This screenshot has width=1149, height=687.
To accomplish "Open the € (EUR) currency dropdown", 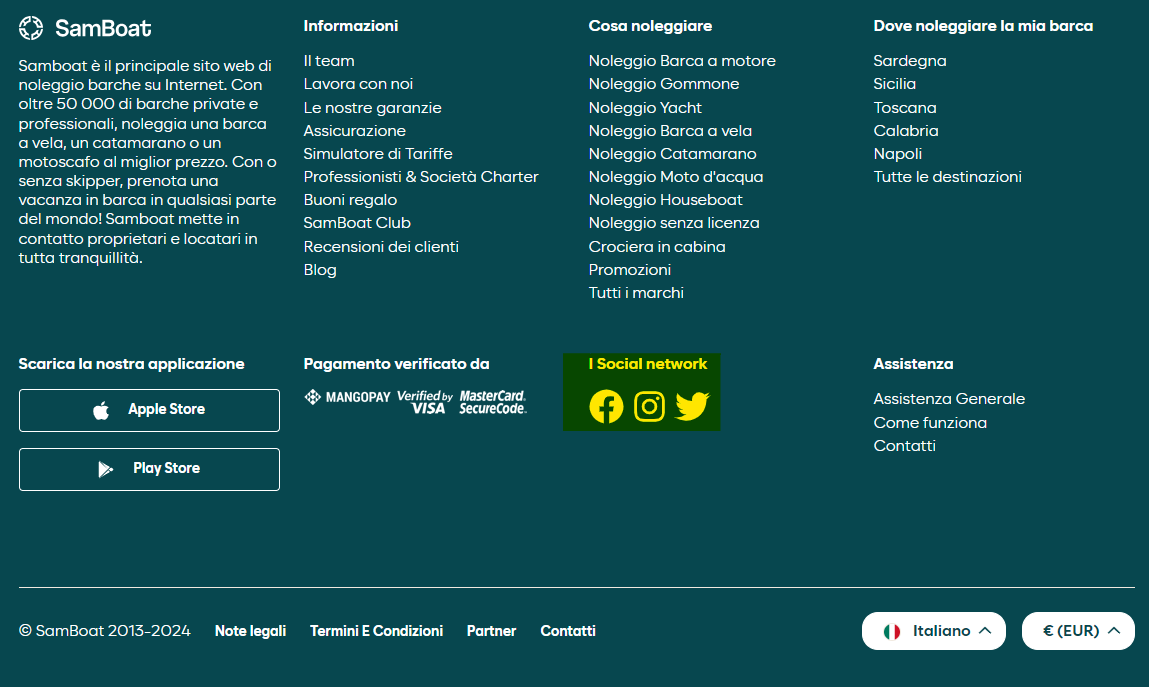I will coord(1078,631).
